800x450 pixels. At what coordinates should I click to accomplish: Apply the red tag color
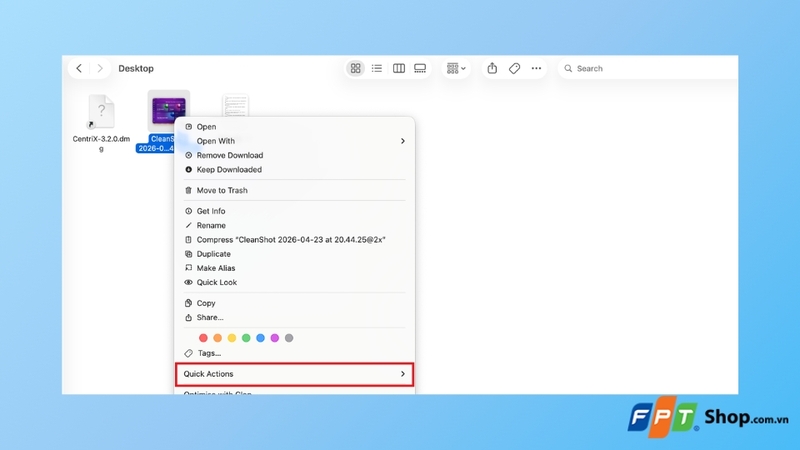coord(203,338)
